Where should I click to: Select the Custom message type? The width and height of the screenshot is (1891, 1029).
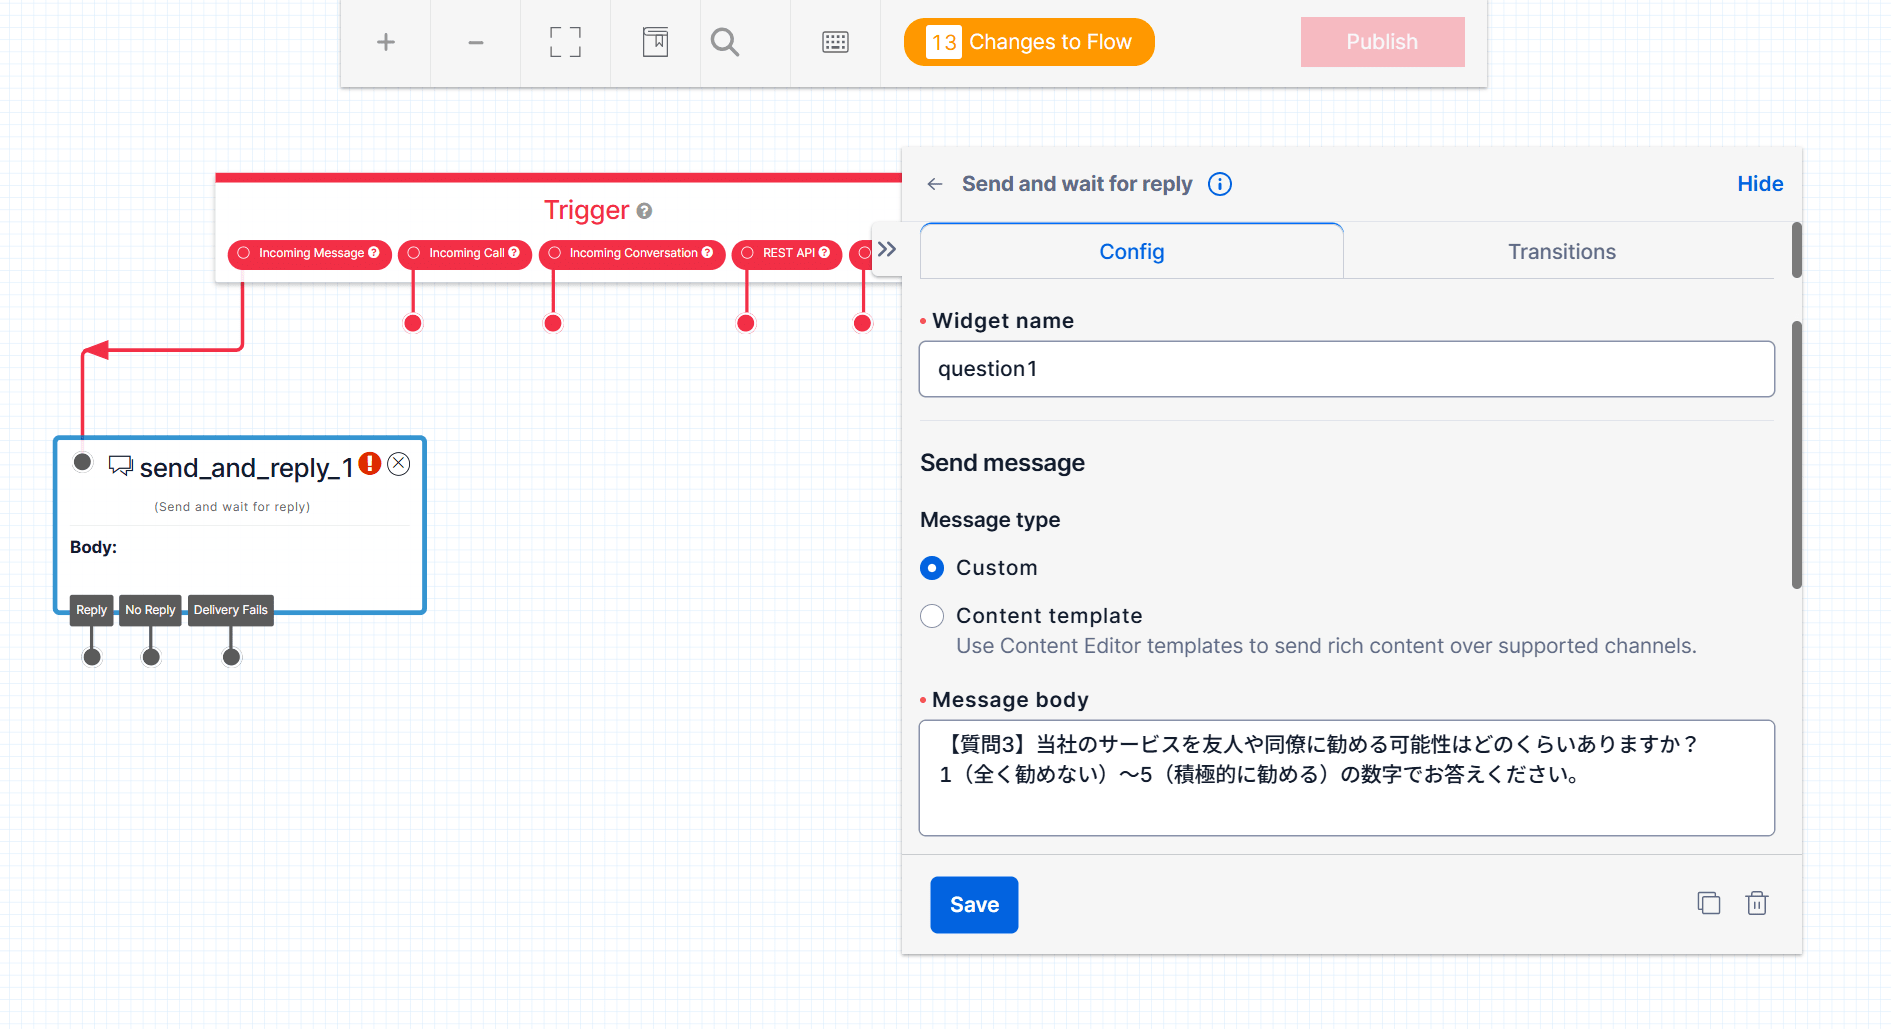932,568
